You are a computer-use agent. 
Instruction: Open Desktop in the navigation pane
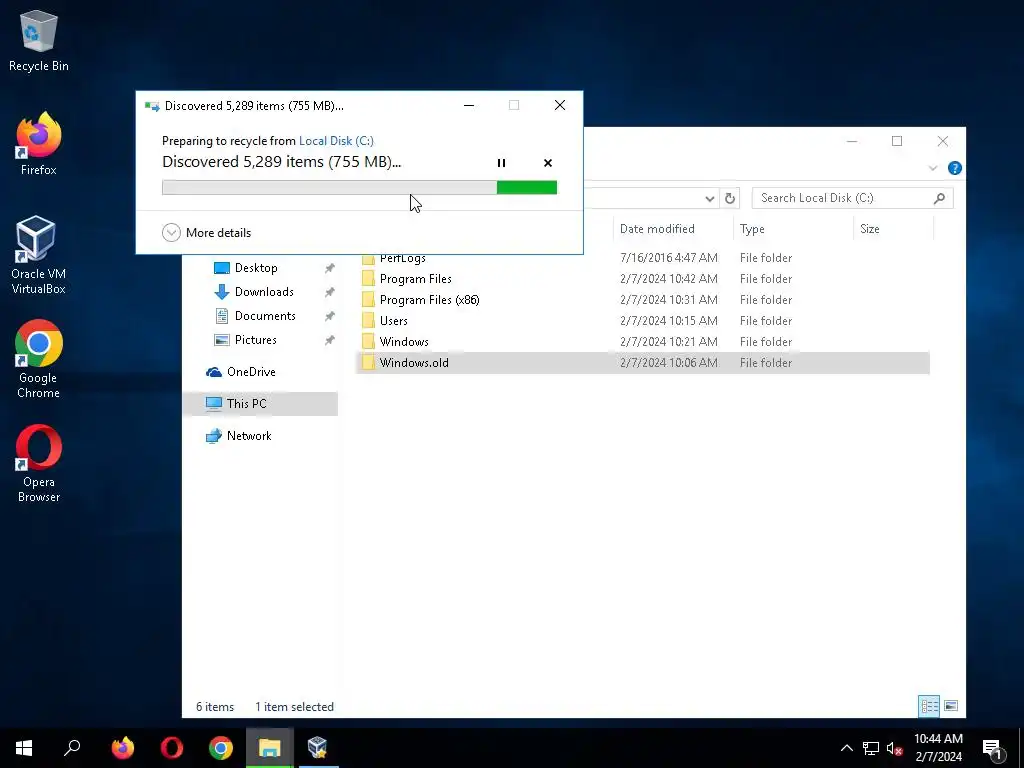click(255, 268)
